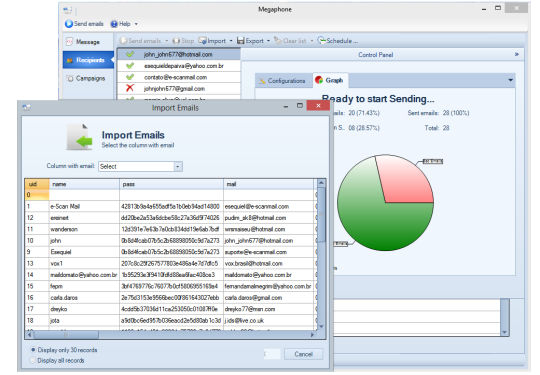Image resolution: width=540 pixels, height=375 pixels.
Task: Select recipient john_john677@hotmail.com row
Action: click(x=179, y=54)
